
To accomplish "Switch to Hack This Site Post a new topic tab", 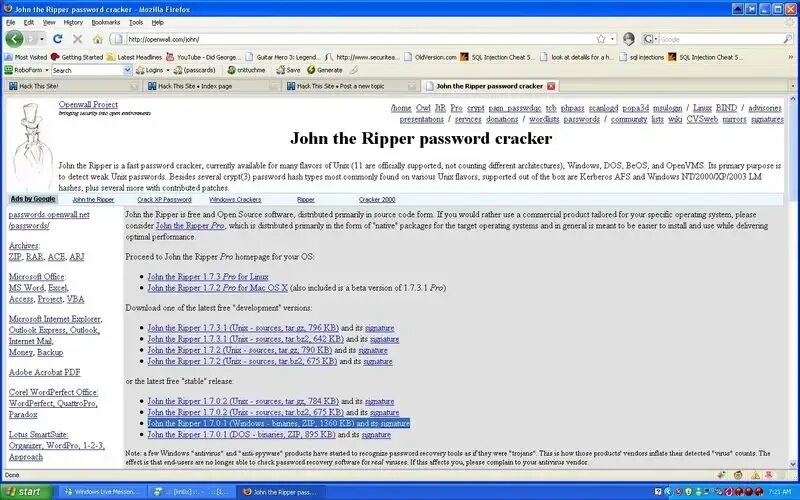I will [351, 86].
